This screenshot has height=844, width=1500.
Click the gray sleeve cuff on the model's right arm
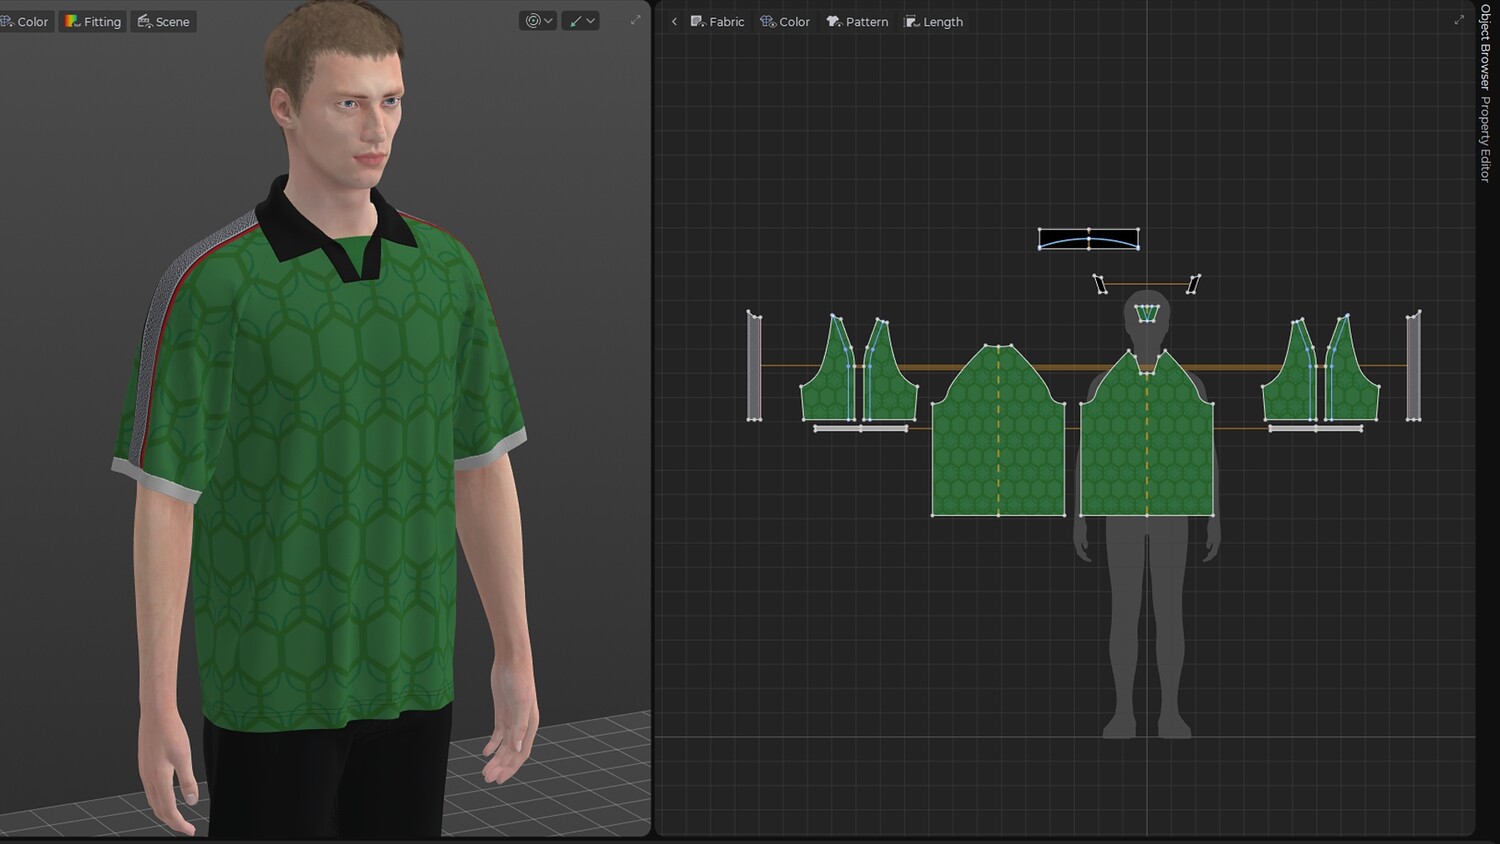click(155, 482)
